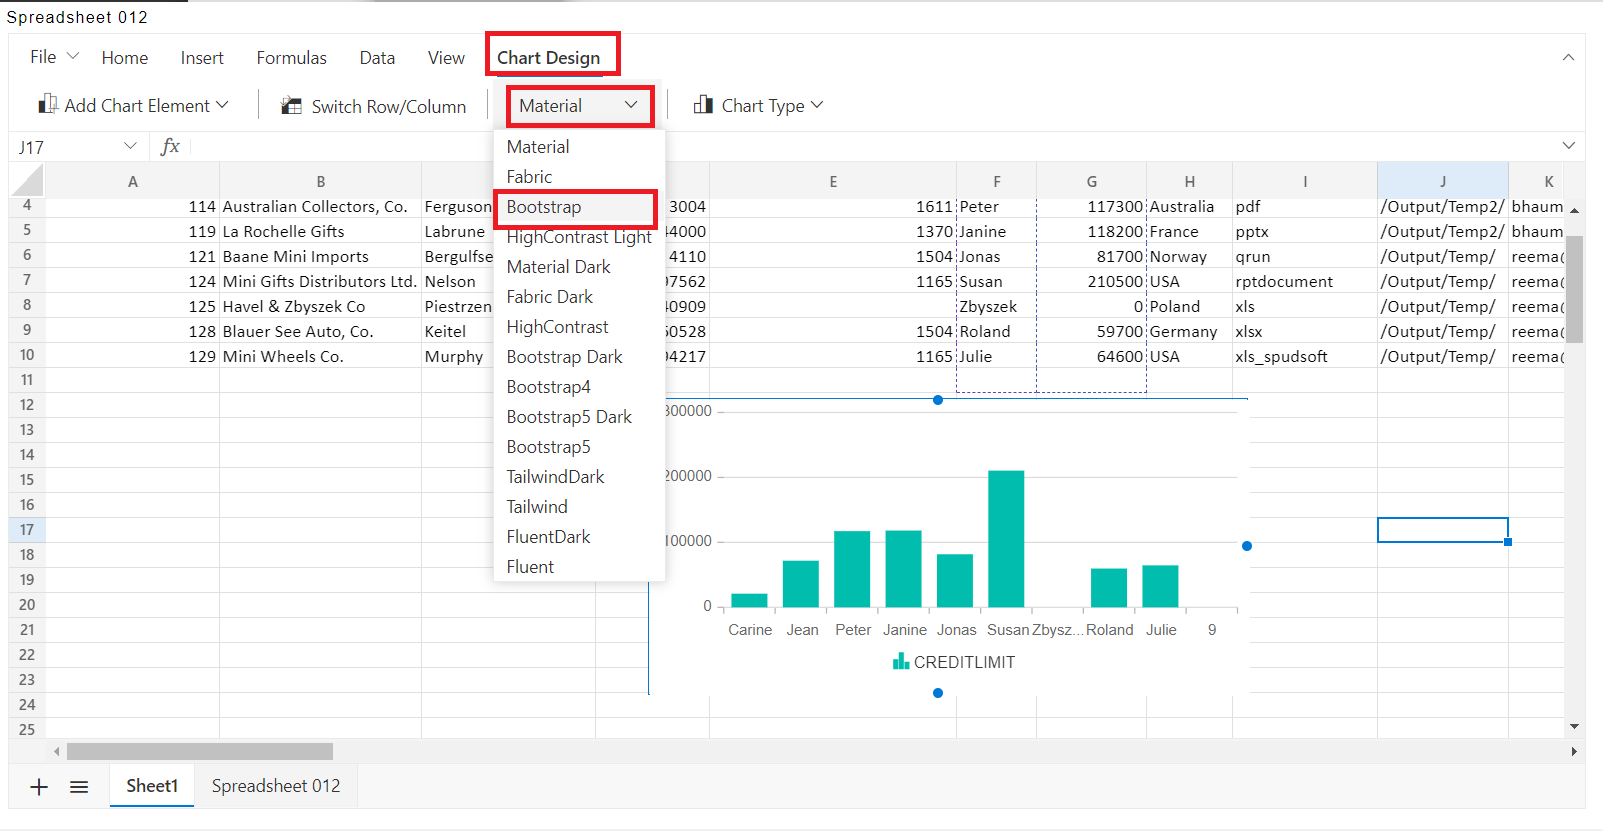Choose Bootstrap Dark theme
This screenshot has width=1603, height=831.
pos(579,357)
